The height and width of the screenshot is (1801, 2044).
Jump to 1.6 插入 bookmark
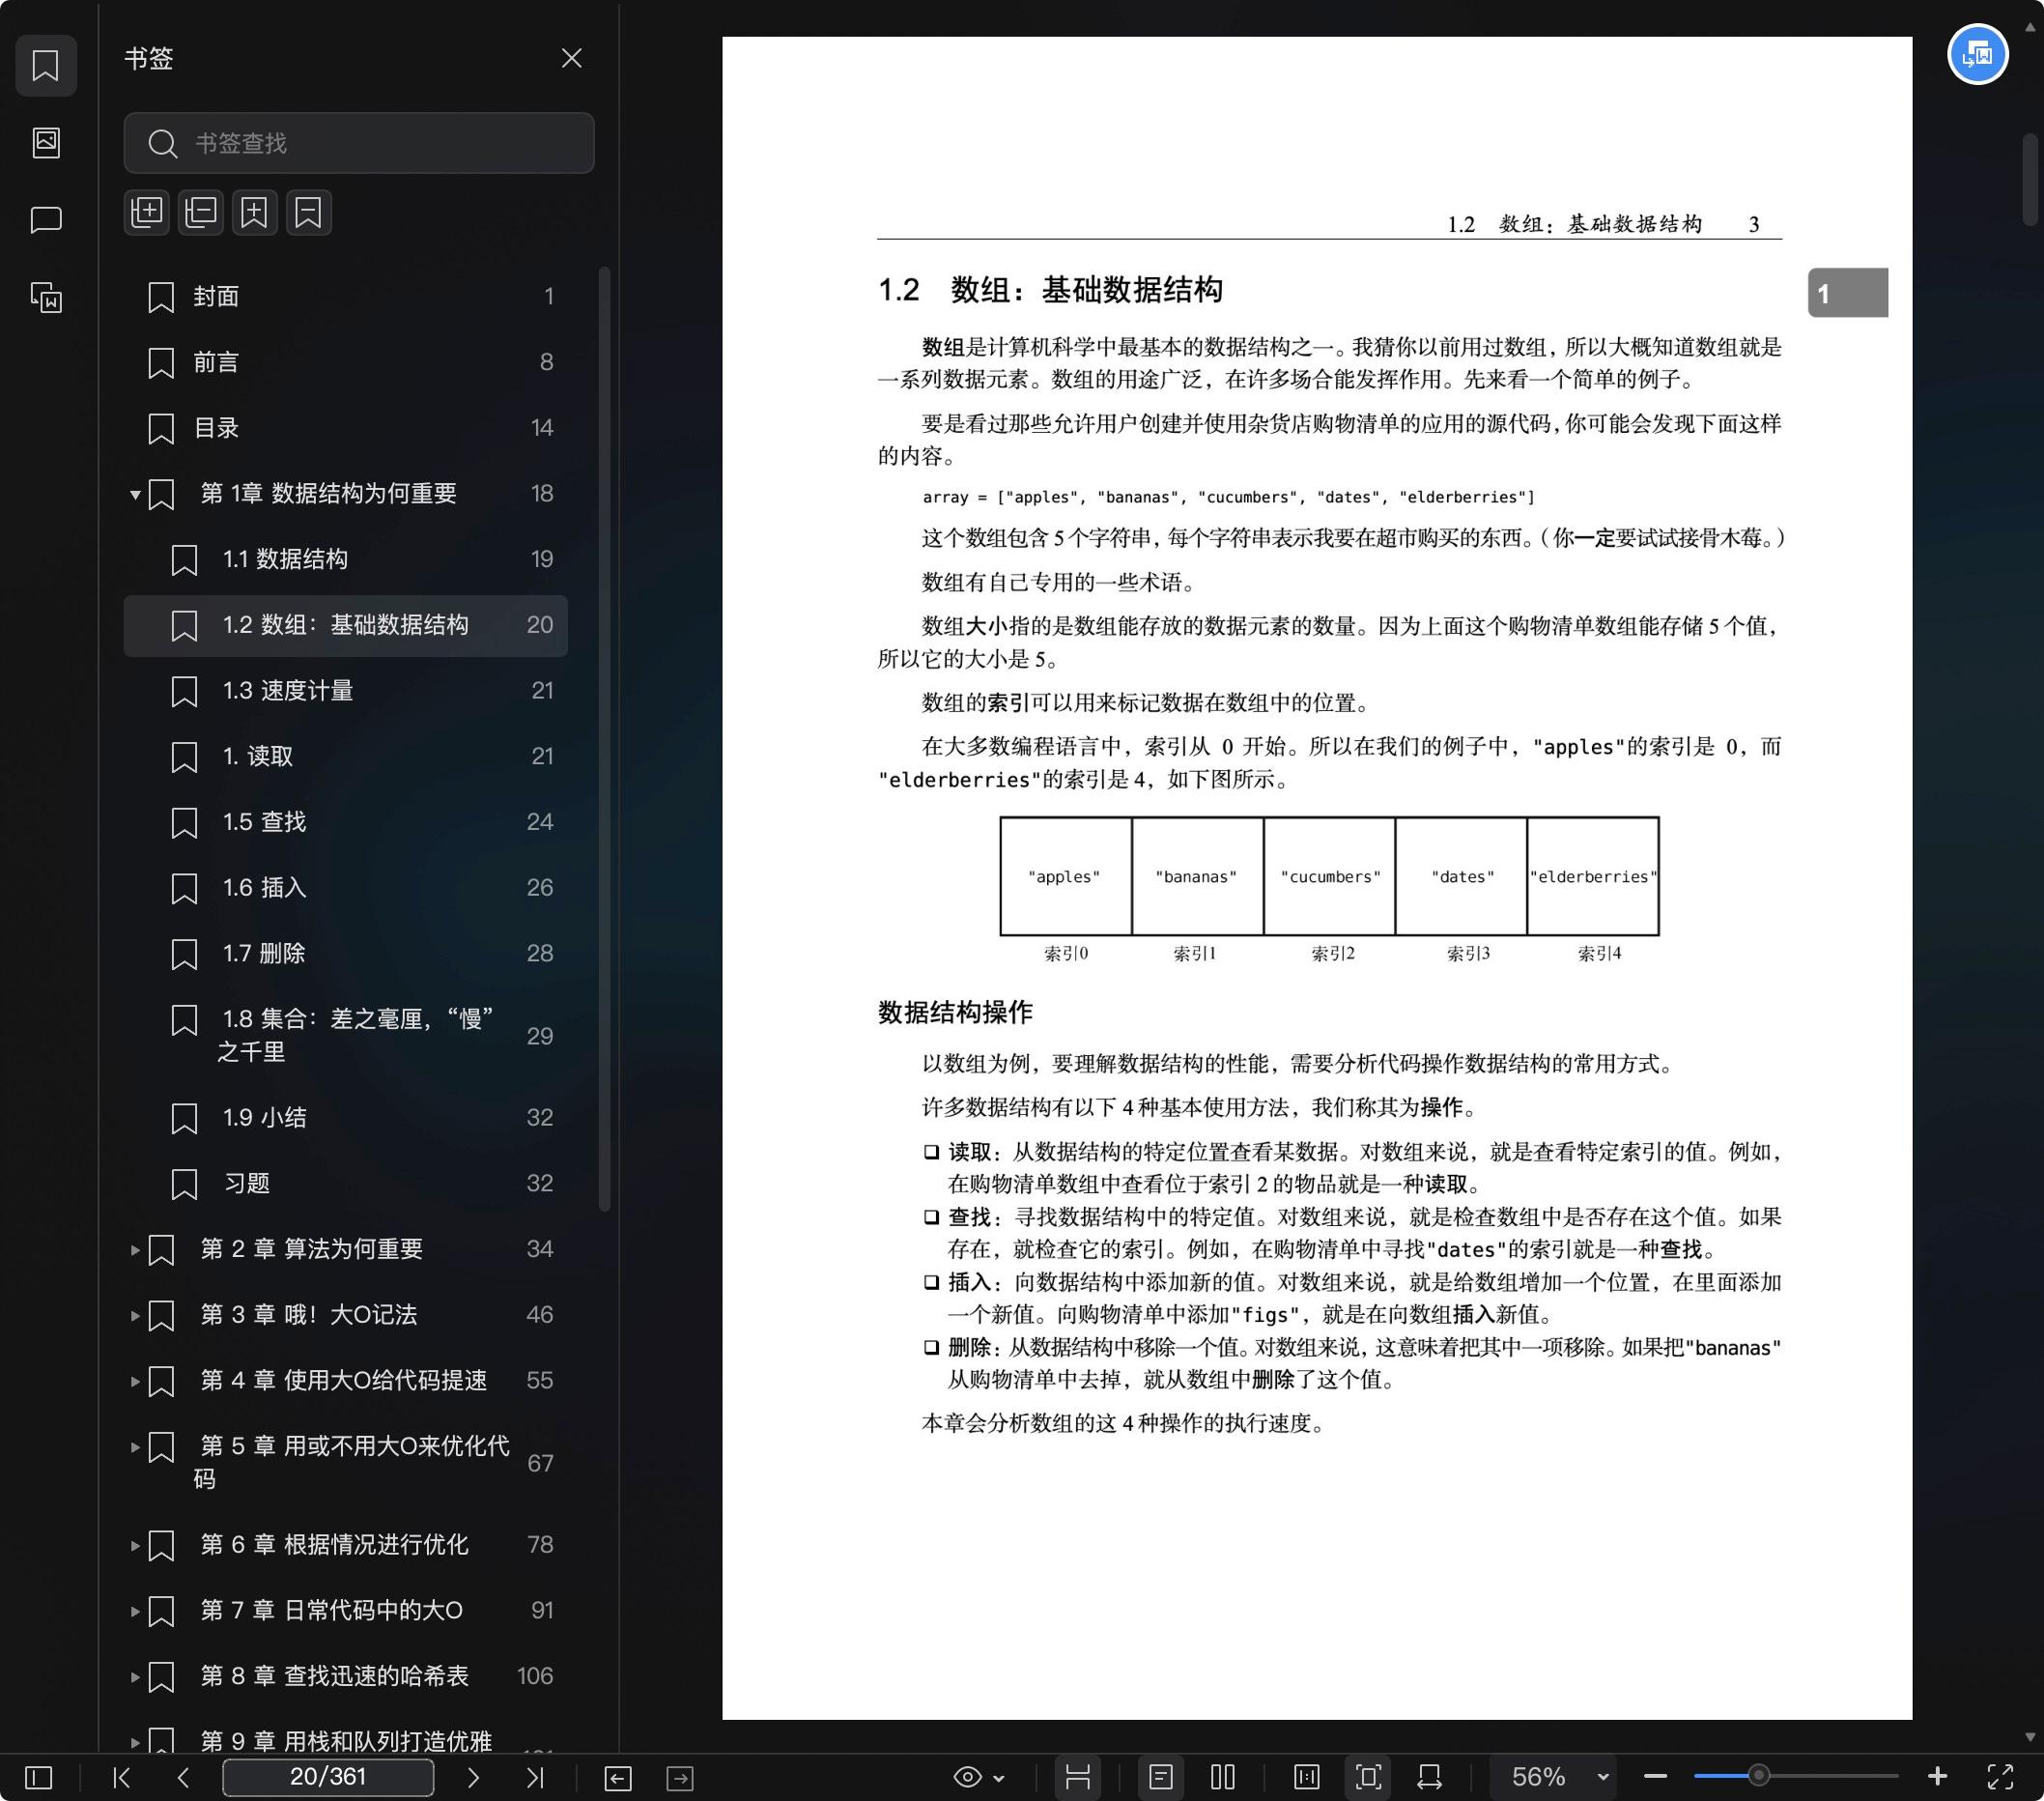[346, 888]
